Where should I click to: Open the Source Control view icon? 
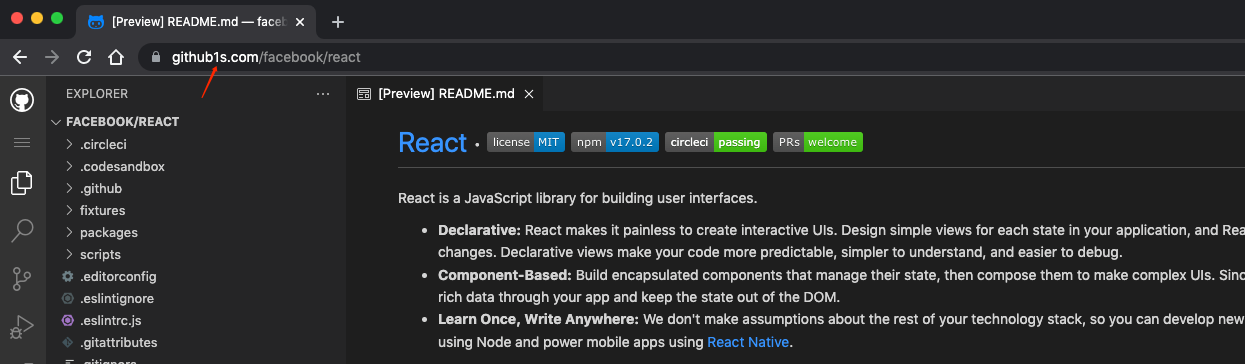22,279
